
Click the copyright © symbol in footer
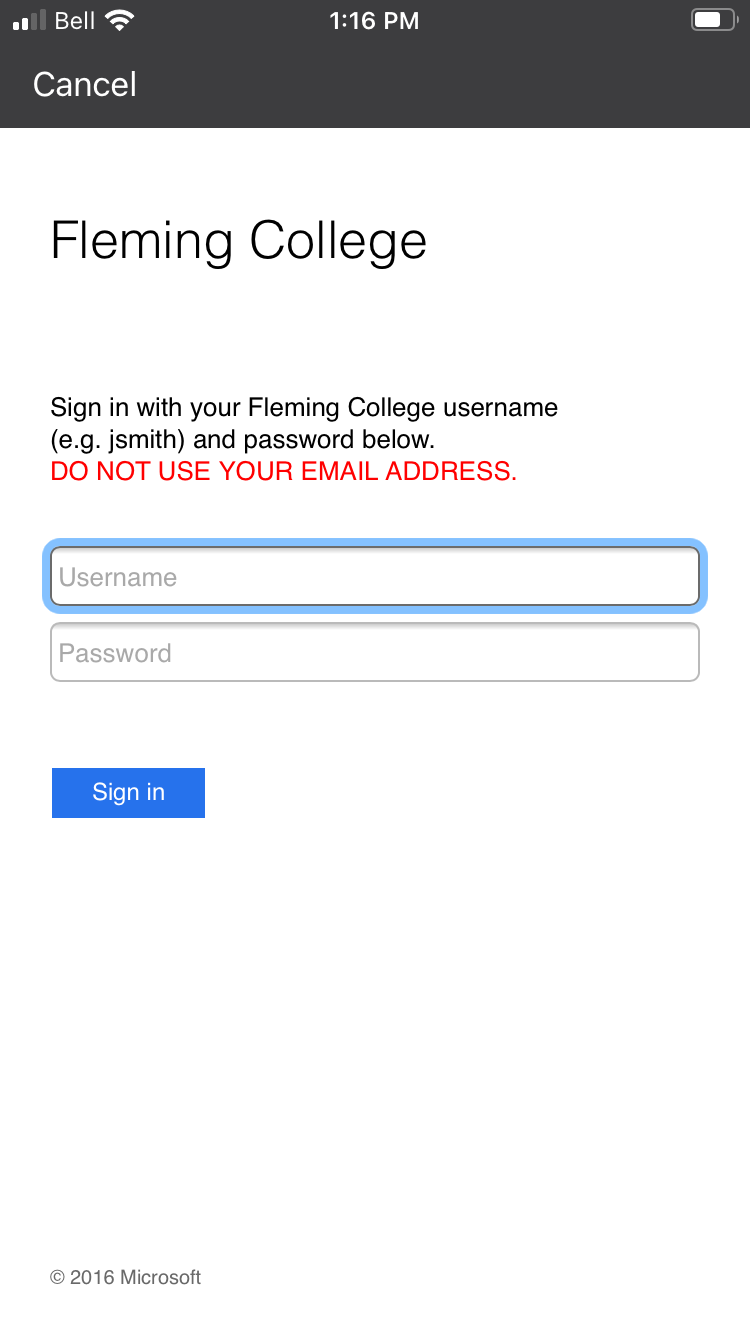(x=58, y=1277)
